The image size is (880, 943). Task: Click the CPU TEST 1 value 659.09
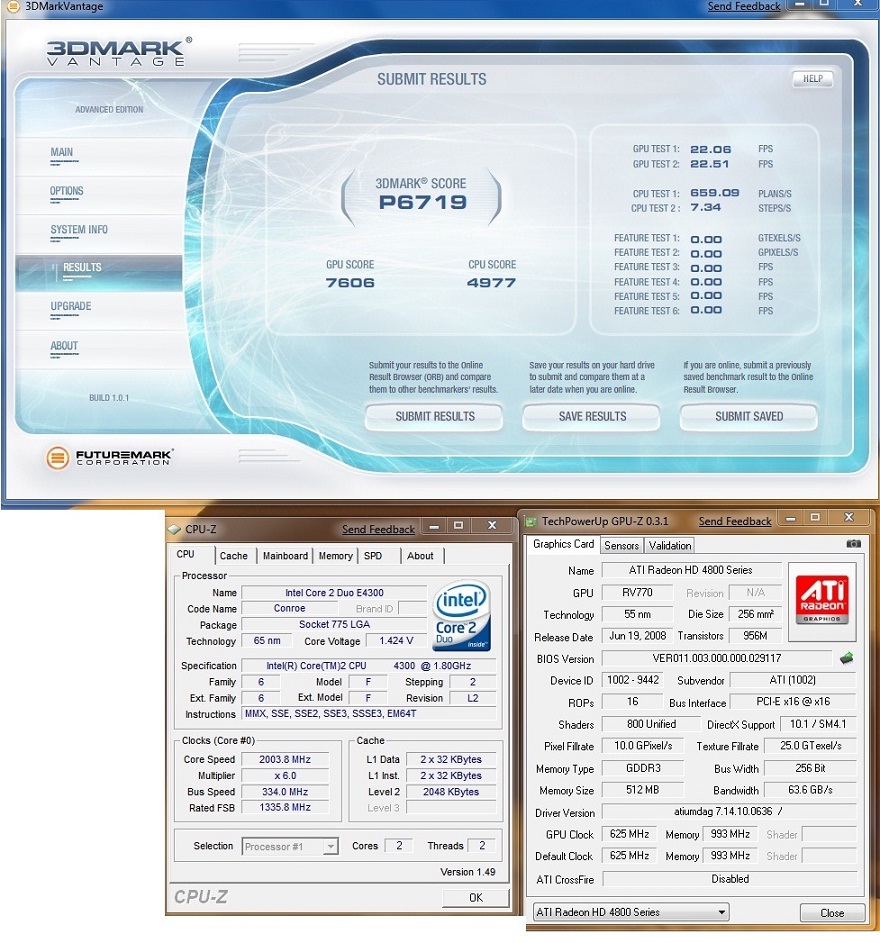pyautogui.click(x=715, y=193)
